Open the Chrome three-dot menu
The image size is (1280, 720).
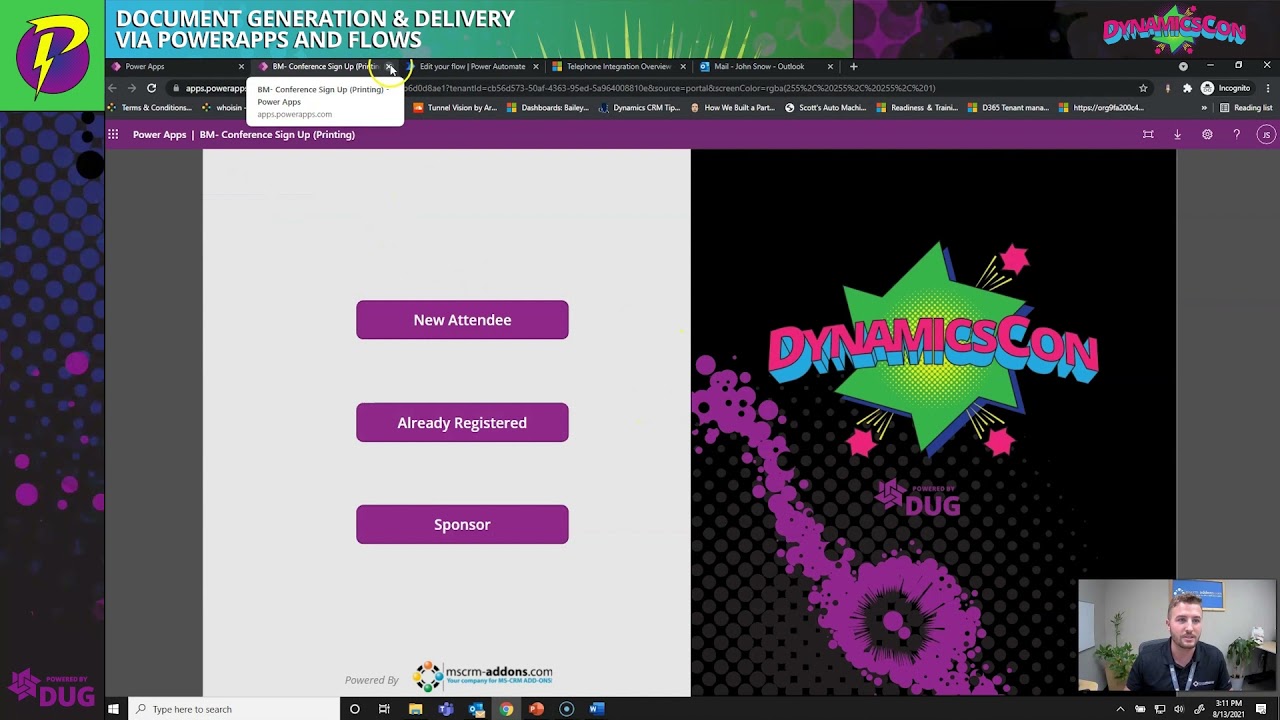tap(1267, 88)
